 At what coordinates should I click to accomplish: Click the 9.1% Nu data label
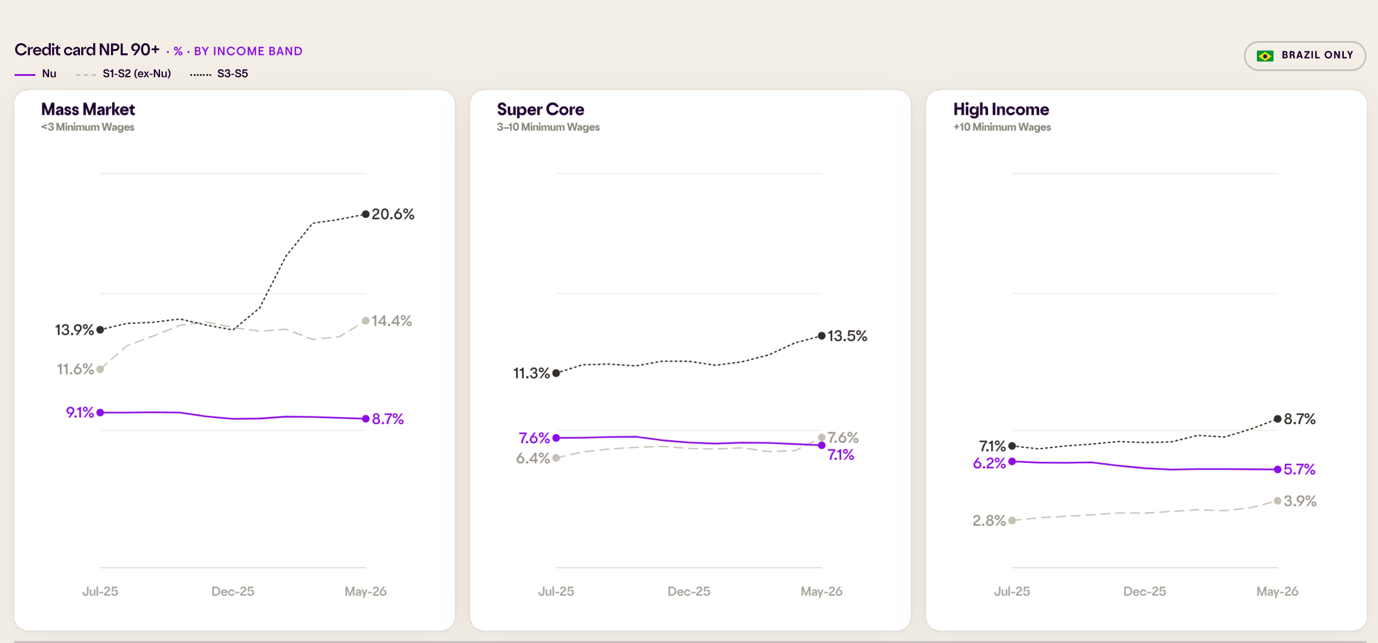coord(80,412)
